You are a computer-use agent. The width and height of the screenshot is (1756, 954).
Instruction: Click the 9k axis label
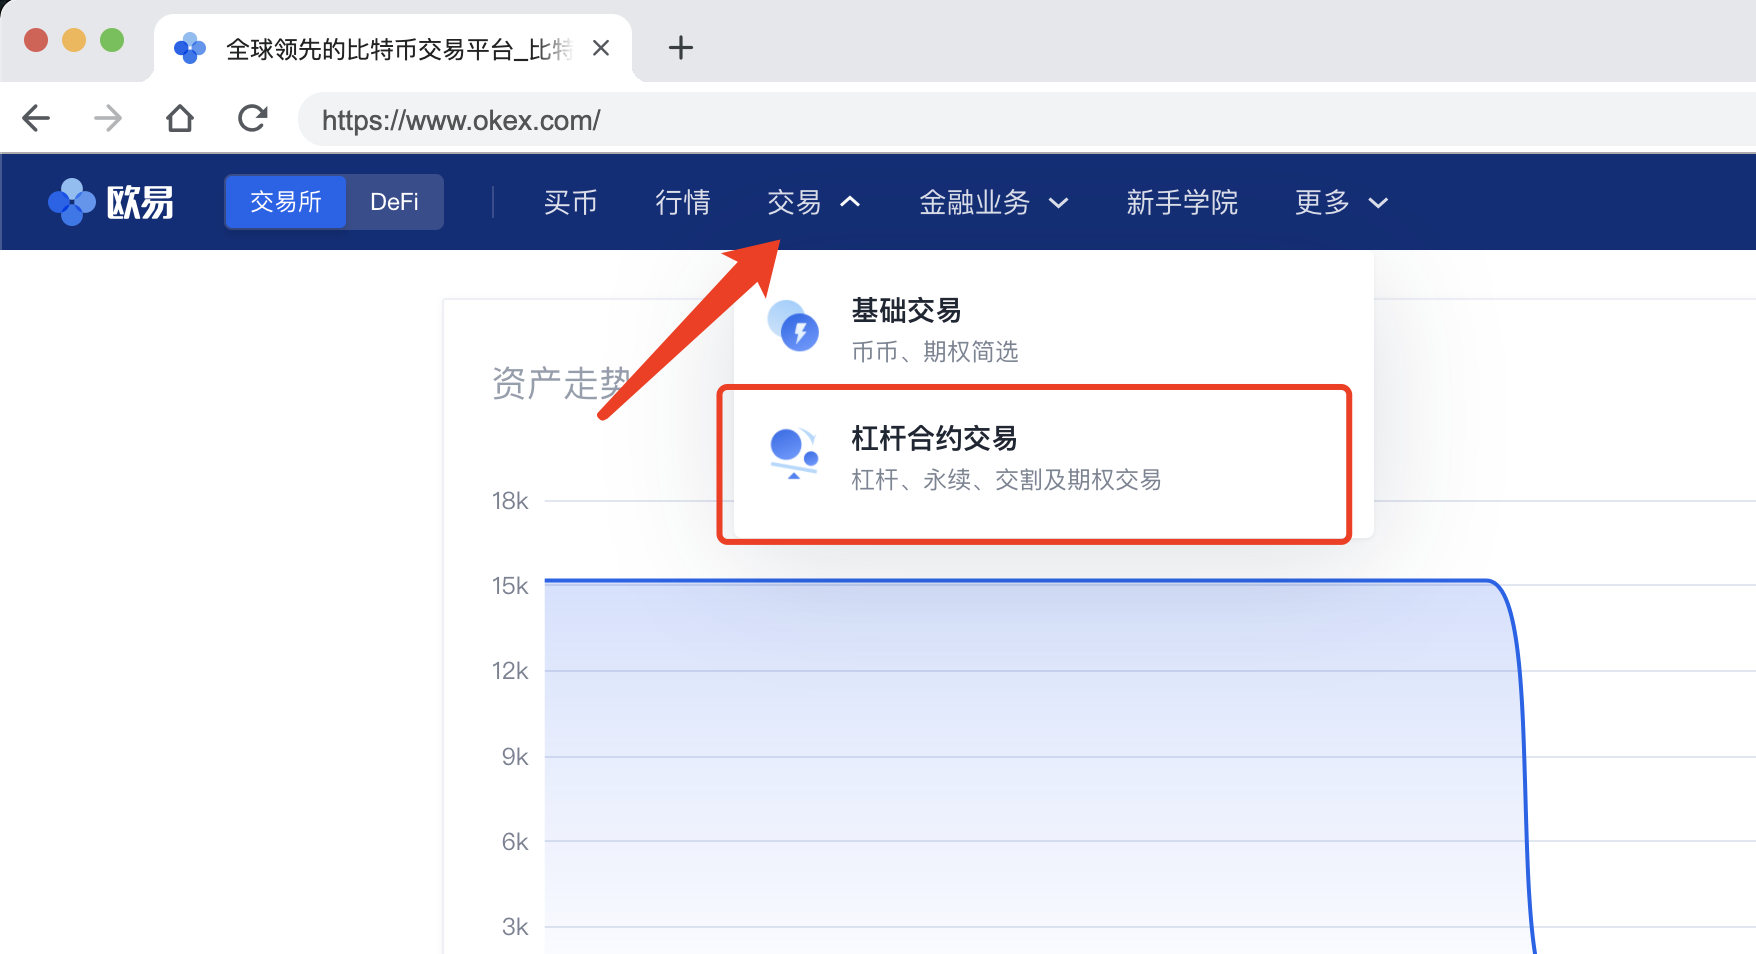[x=515, y=757]
